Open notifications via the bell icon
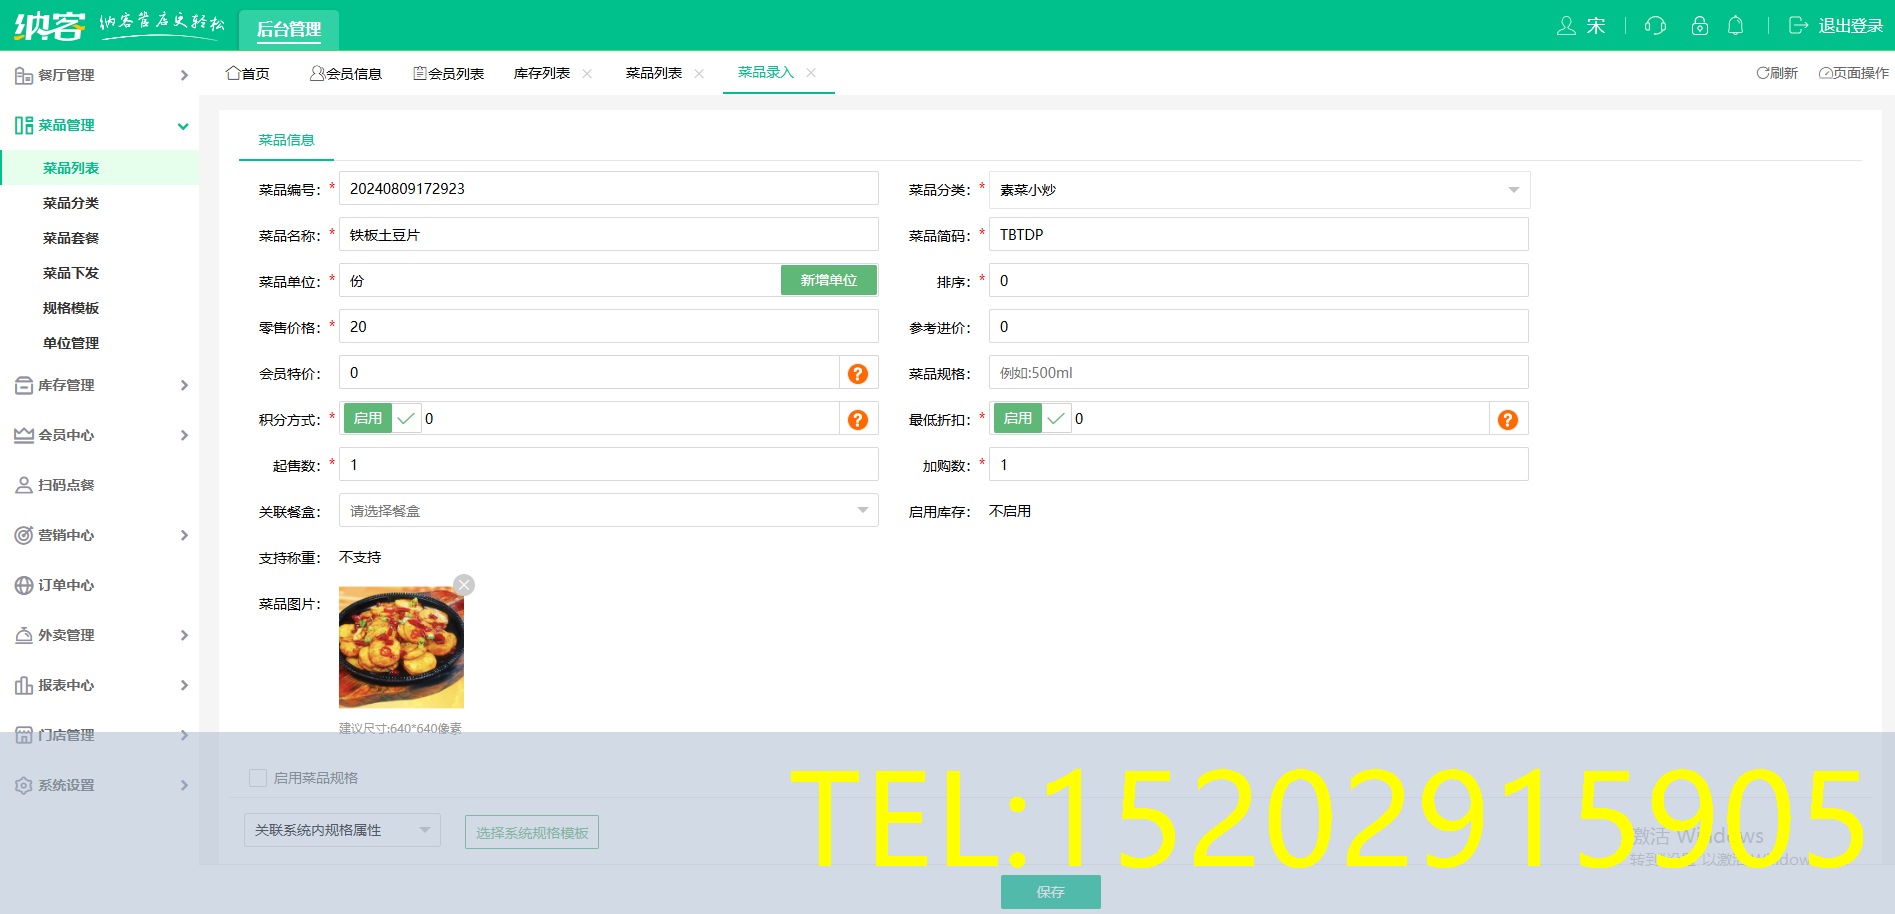This screenshot has height=914, width=1895. [1736, 25]
